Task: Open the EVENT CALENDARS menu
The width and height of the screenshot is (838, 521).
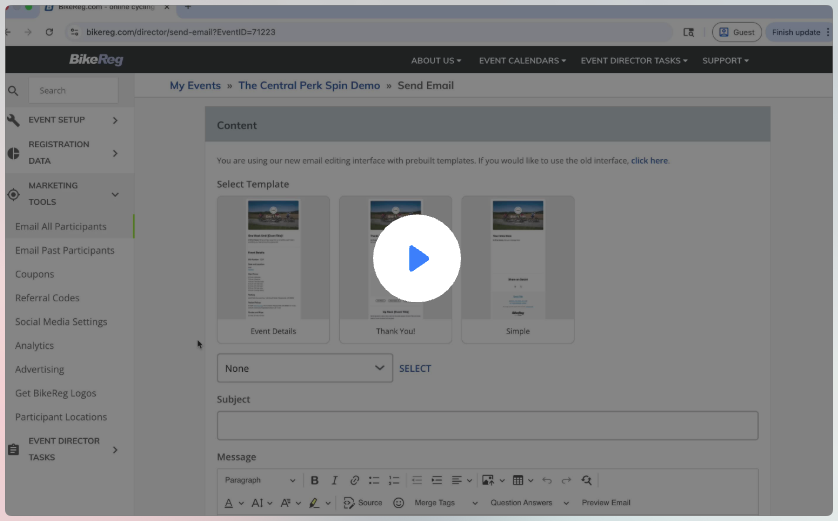Action: 522,61
